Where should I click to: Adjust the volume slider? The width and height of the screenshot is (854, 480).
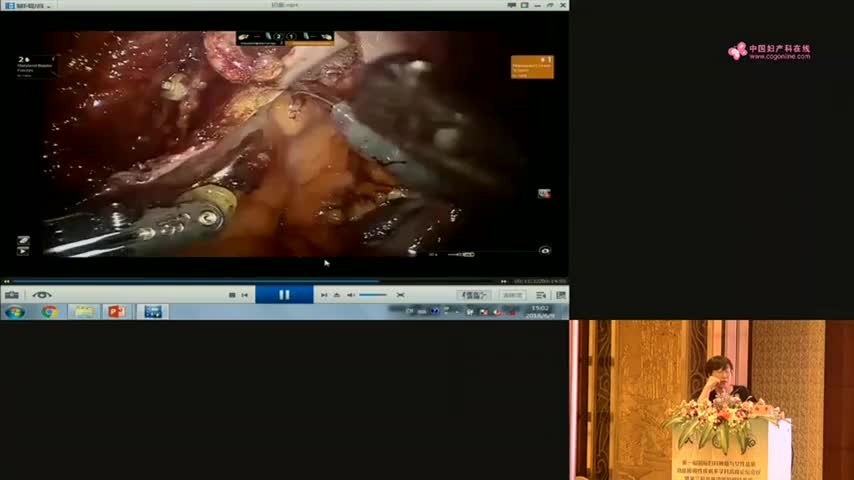pos(372,295)
